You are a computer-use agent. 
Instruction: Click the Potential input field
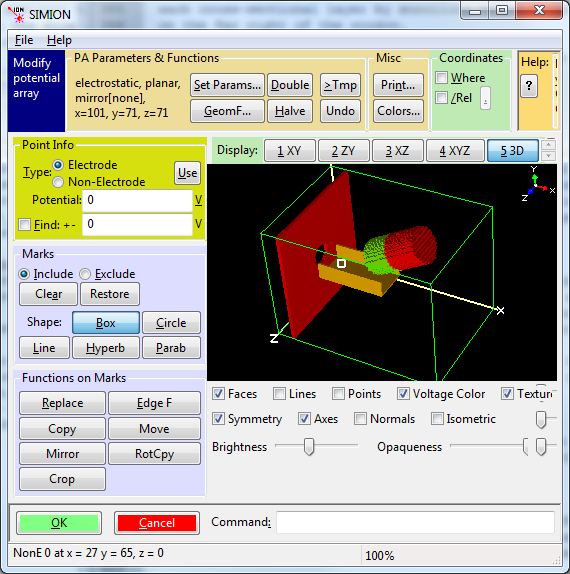[138, 201]
